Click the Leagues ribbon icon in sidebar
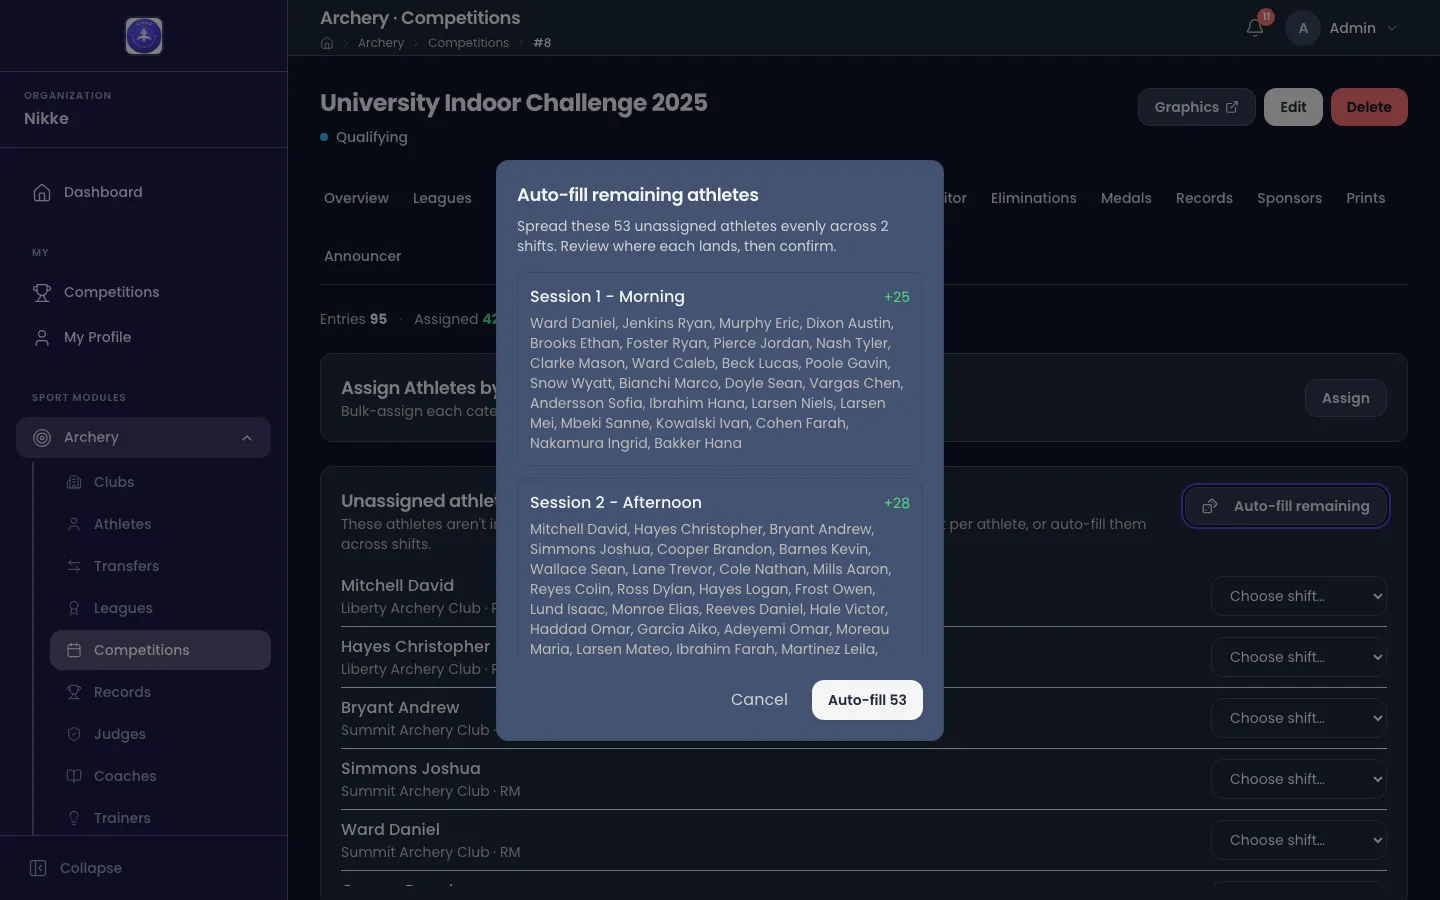 coord(74,608)
